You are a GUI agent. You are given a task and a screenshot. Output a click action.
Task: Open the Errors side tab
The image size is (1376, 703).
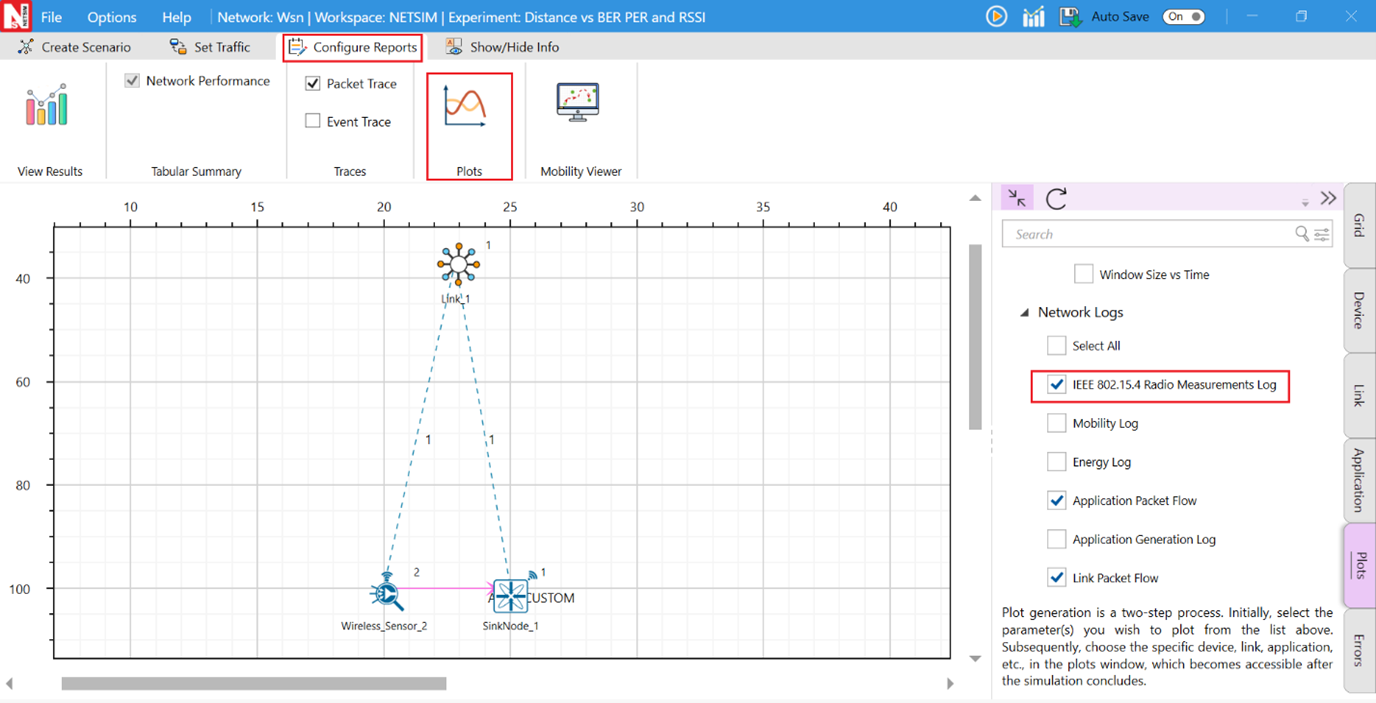click(x=1359, y=650)
